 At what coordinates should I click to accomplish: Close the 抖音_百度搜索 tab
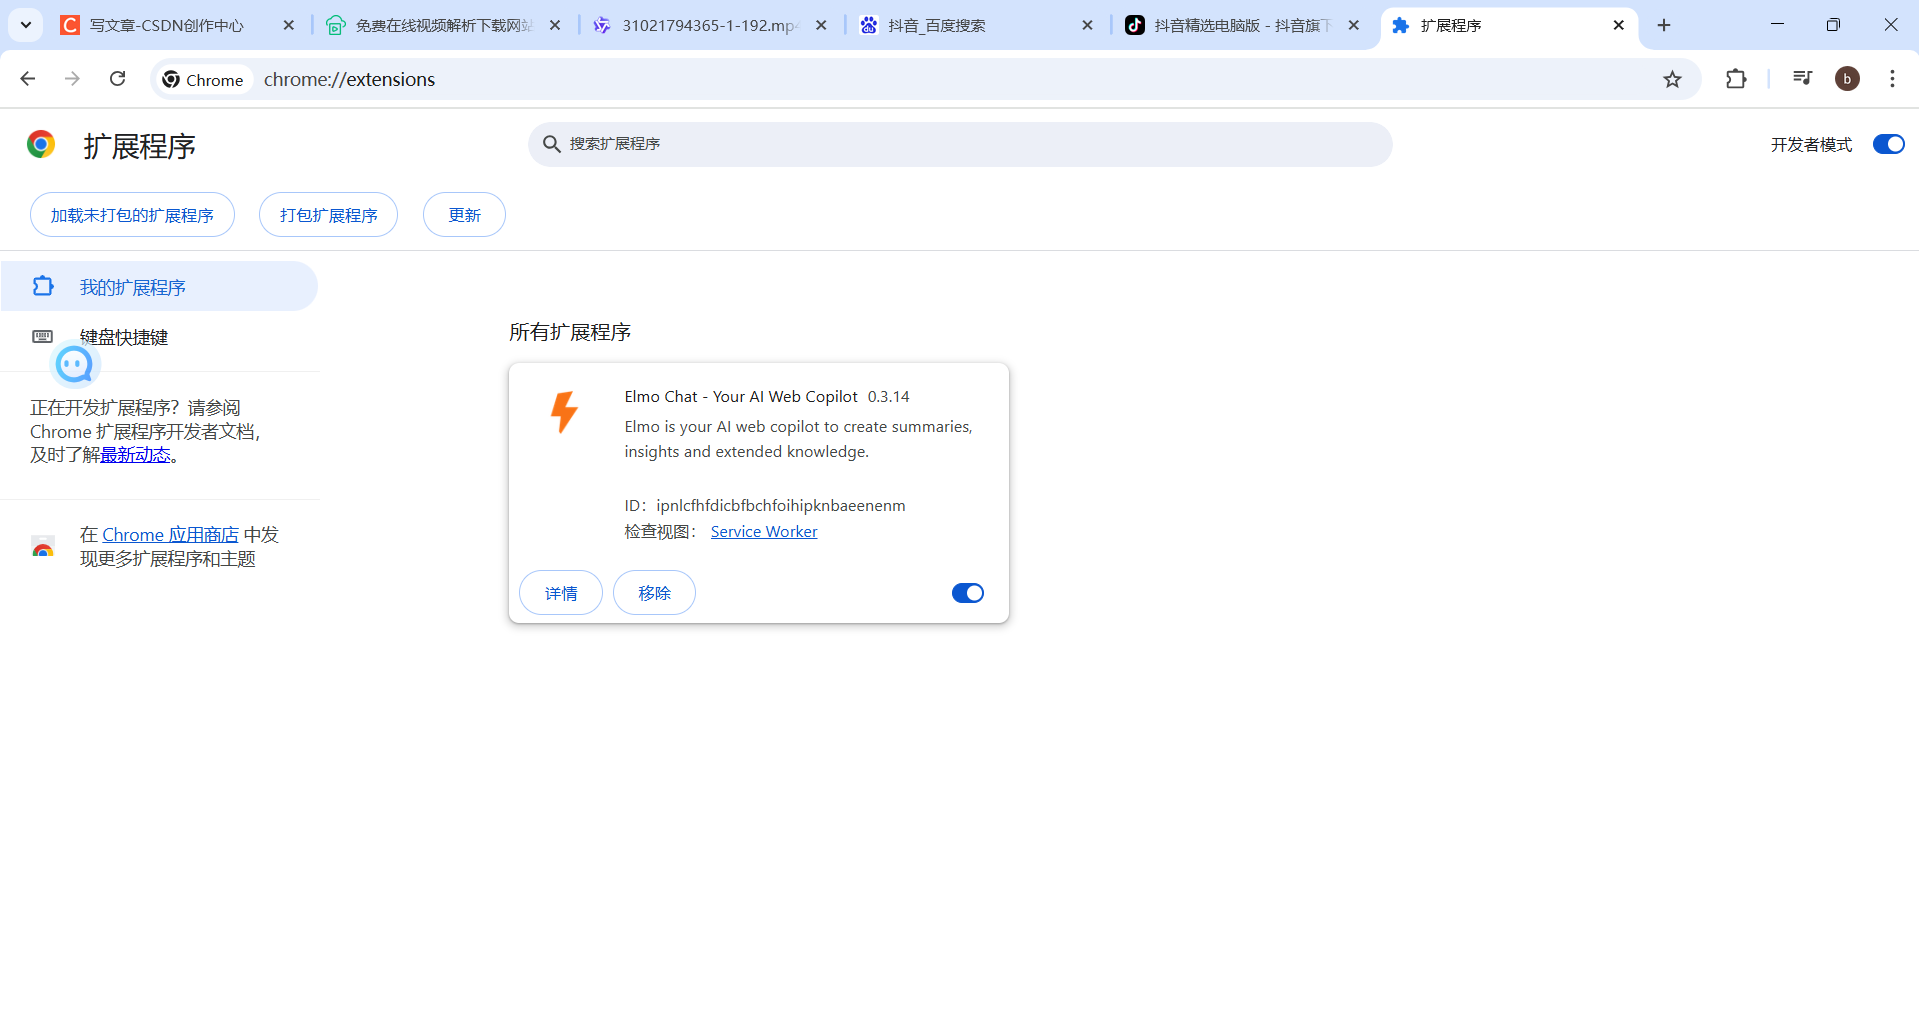[x=1088, y=25]
